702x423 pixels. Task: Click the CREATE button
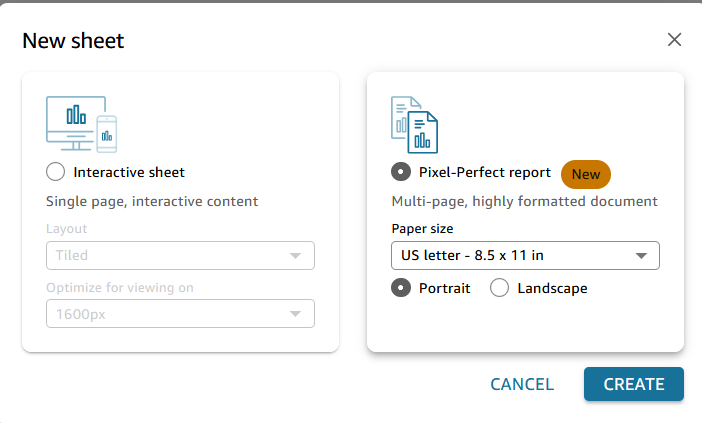pos(634,384)
